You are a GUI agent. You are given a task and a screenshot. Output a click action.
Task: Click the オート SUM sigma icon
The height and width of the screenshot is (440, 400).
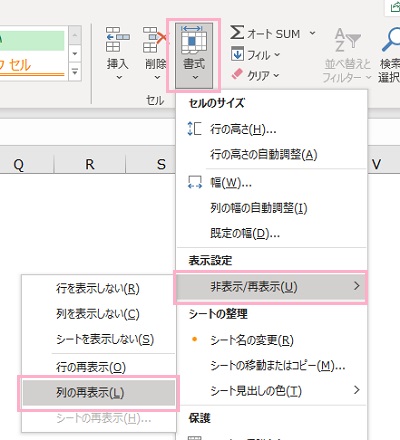(237, 33)
